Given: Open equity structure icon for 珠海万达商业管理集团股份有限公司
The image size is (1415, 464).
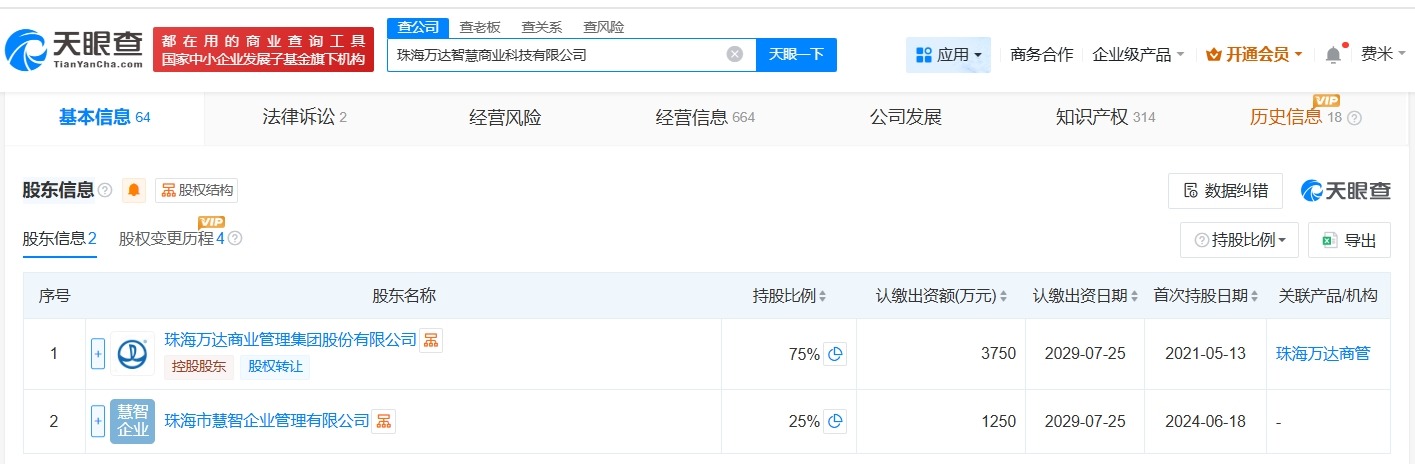Looking at the screenshot, I should (431, 340).
